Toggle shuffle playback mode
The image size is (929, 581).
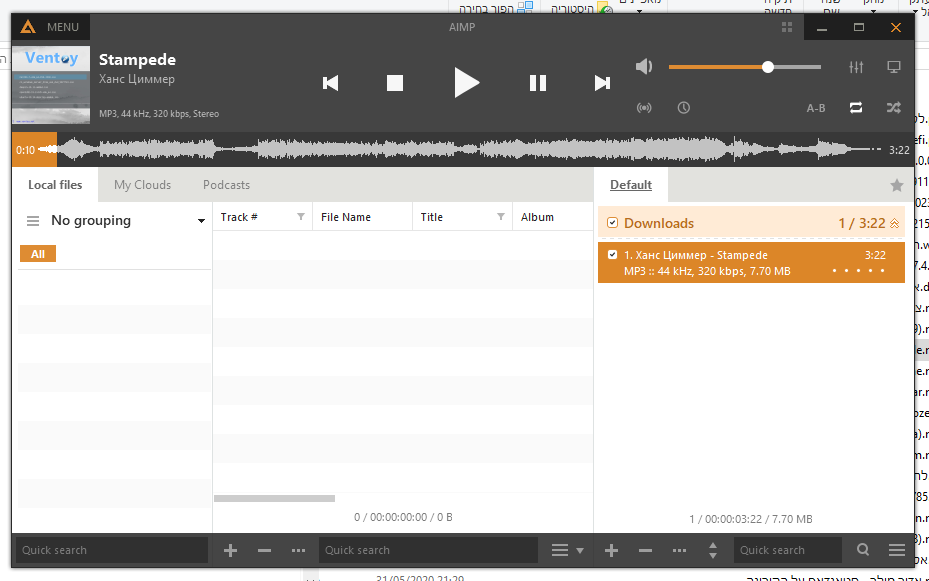(x=893, y=108)
